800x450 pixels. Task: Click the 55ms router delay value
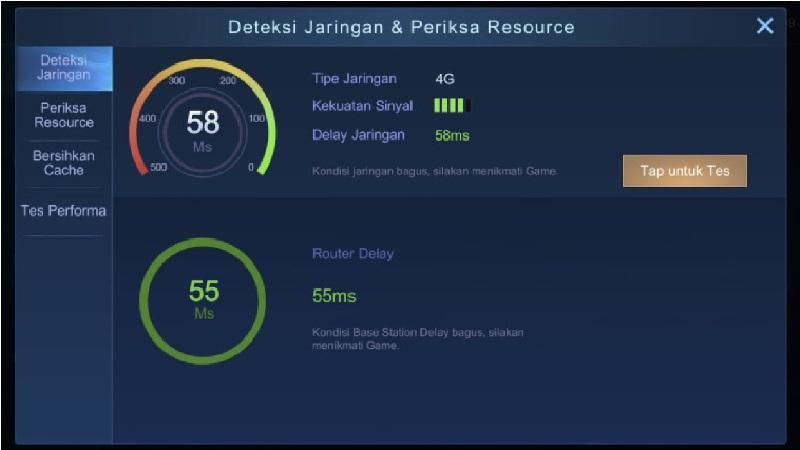[334, 296]
